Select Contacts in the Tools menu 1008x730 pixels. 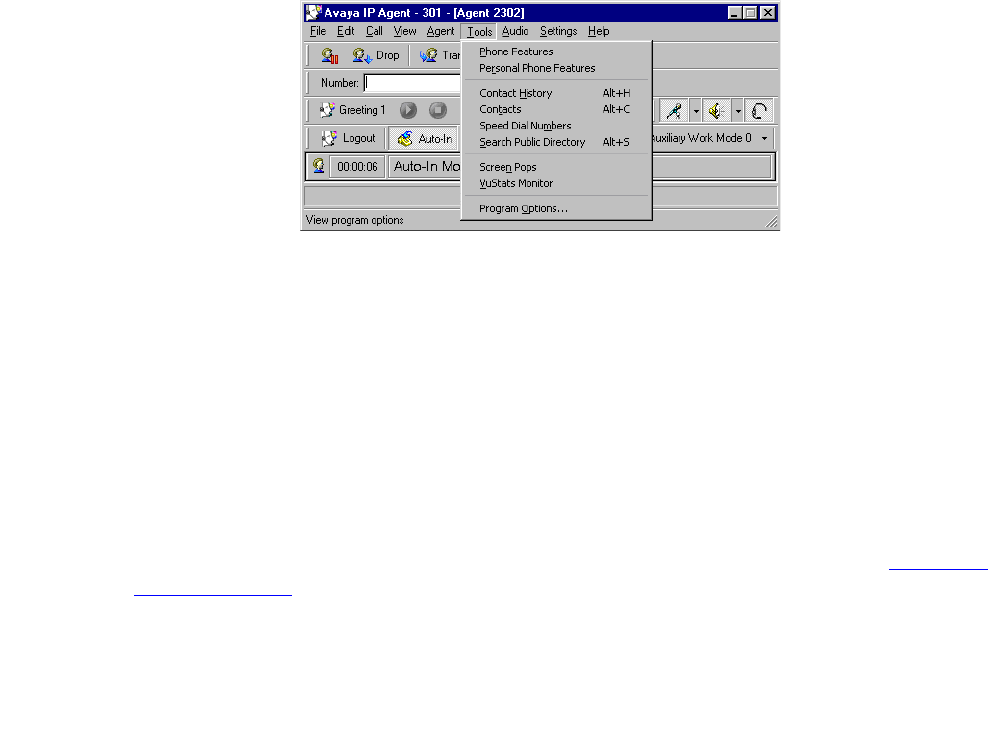click(557, 109)
